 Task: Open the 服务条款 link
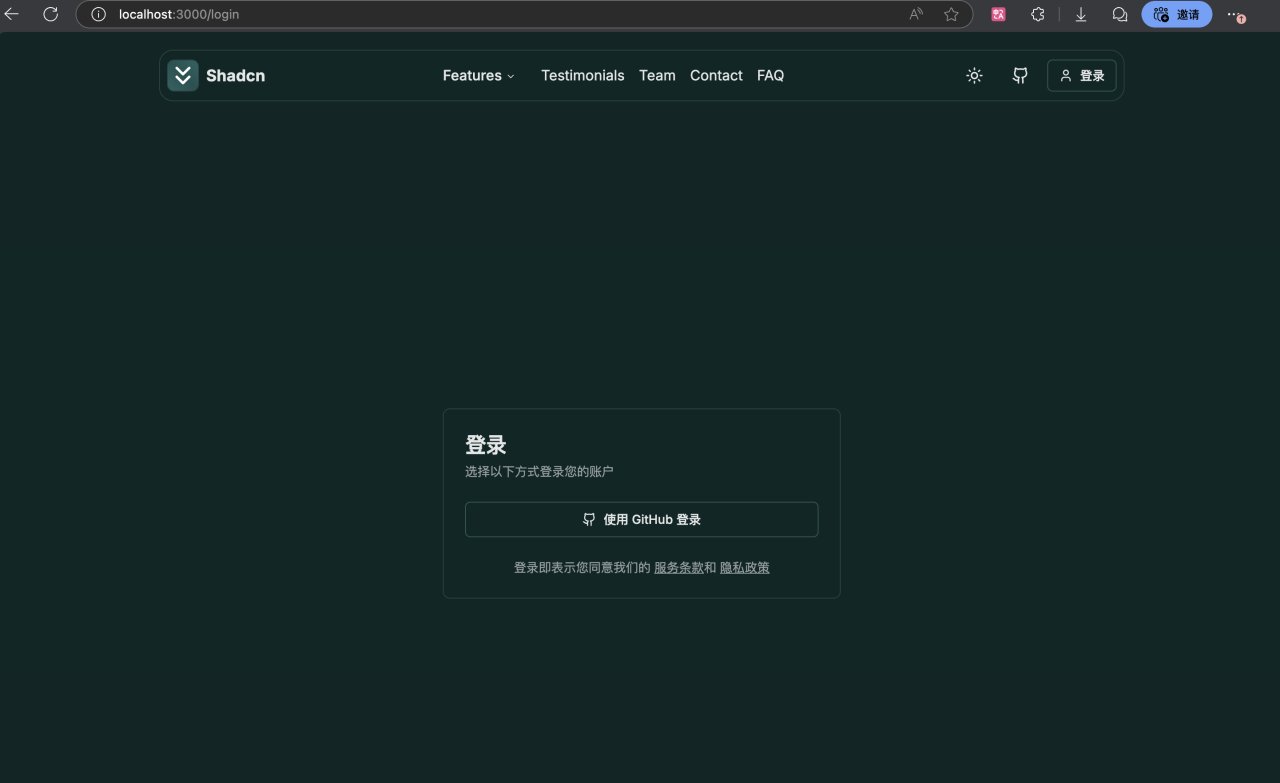pyautogui.click(x=678, y=568)
